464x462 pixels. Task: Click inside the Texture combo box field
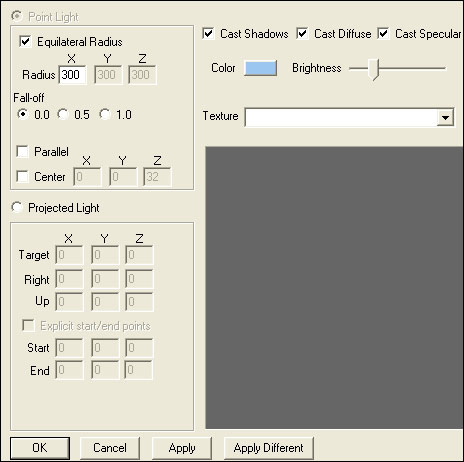[341, 117]
